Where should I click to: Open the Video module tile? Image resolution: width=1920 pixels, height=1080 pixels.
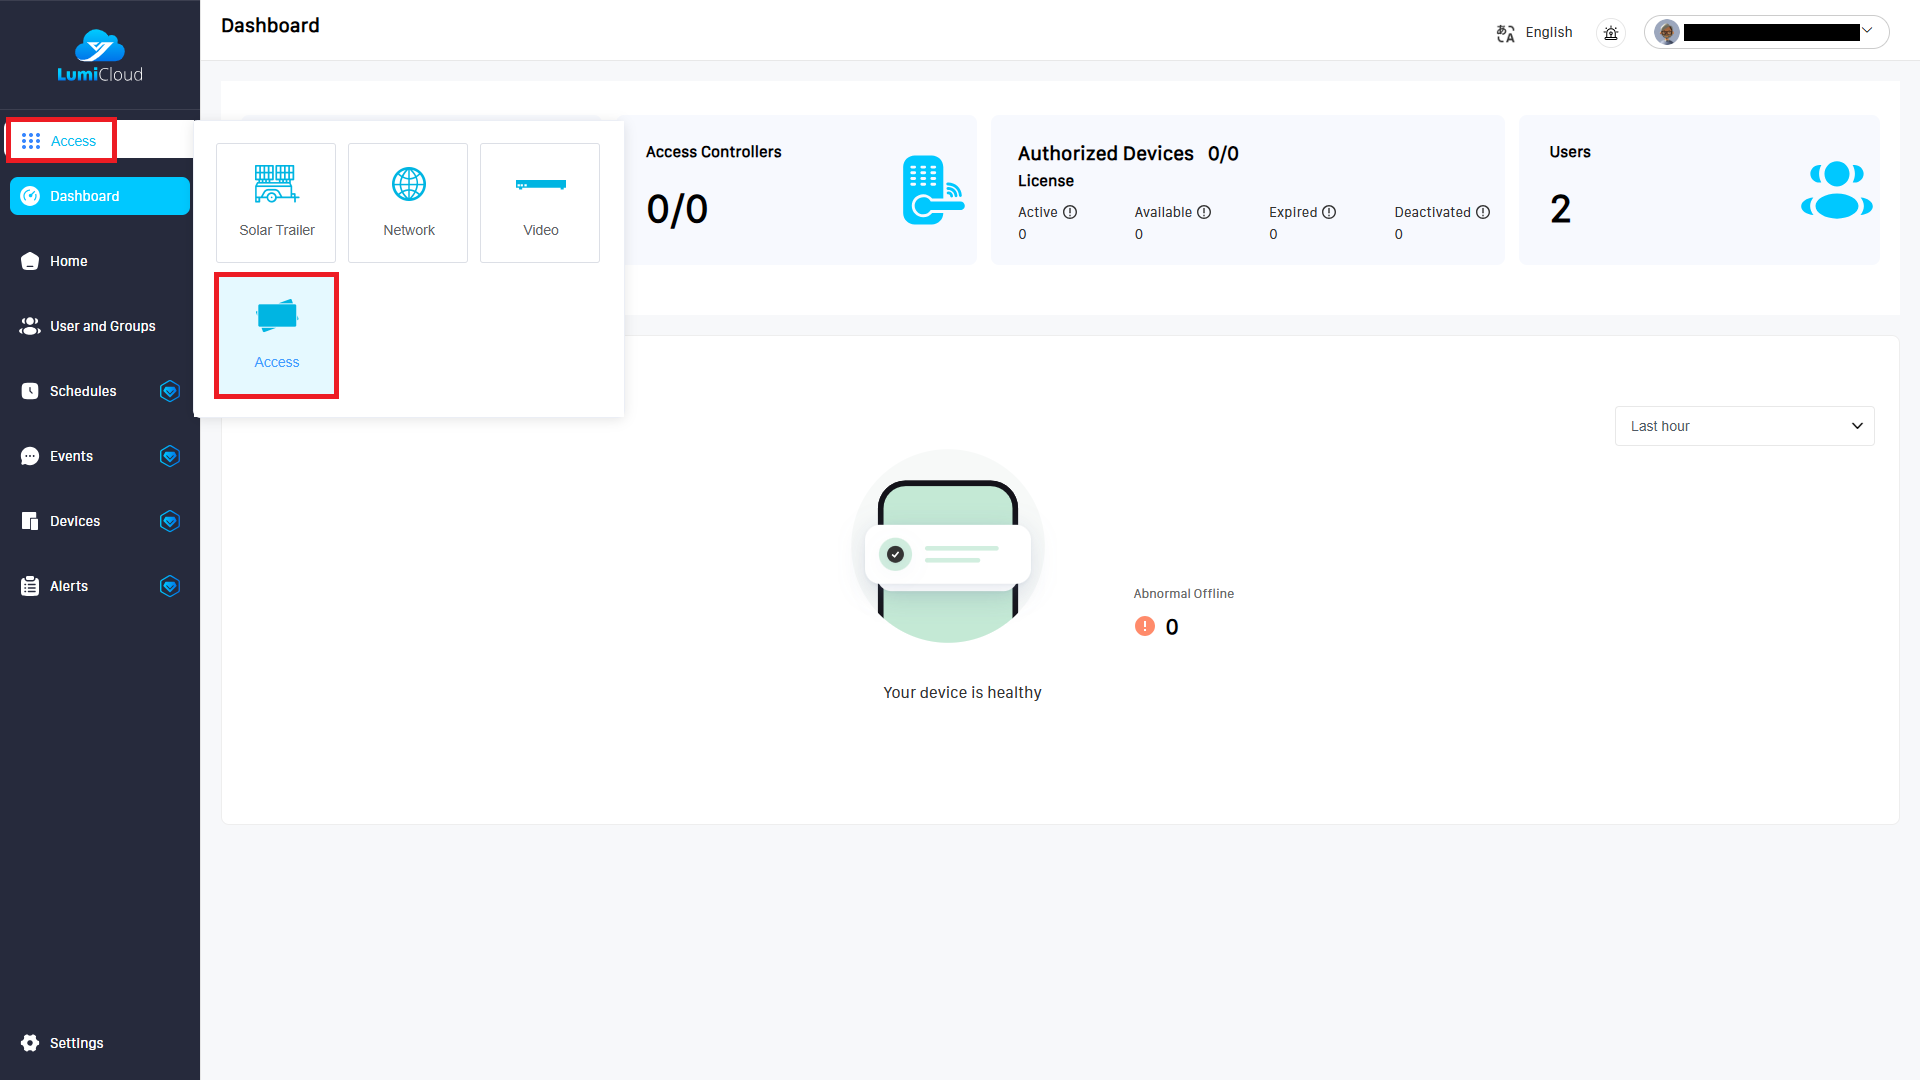click(x=540, y=202)
